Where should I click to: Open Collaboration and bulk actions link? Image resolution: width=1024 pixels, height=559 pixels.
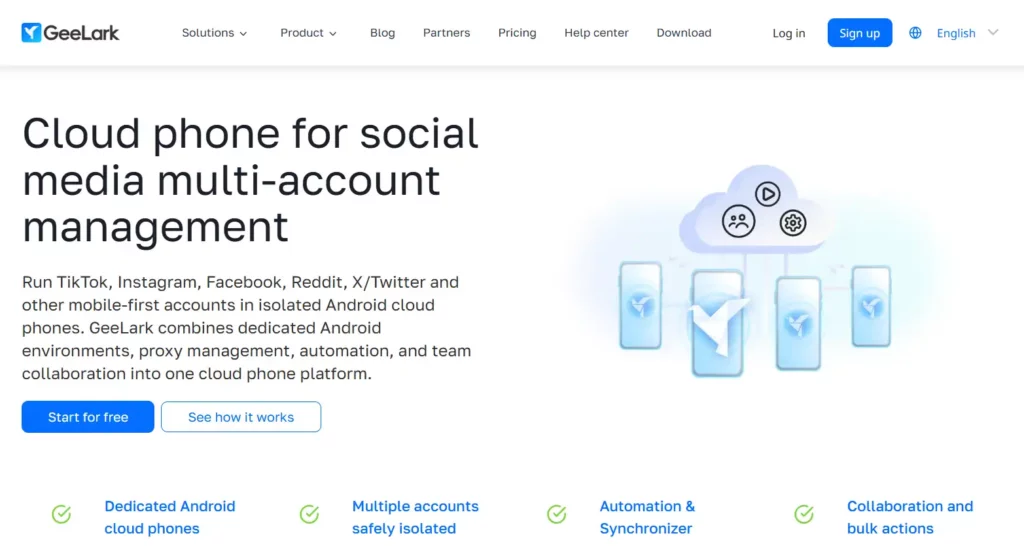click(x=910, y=517)
